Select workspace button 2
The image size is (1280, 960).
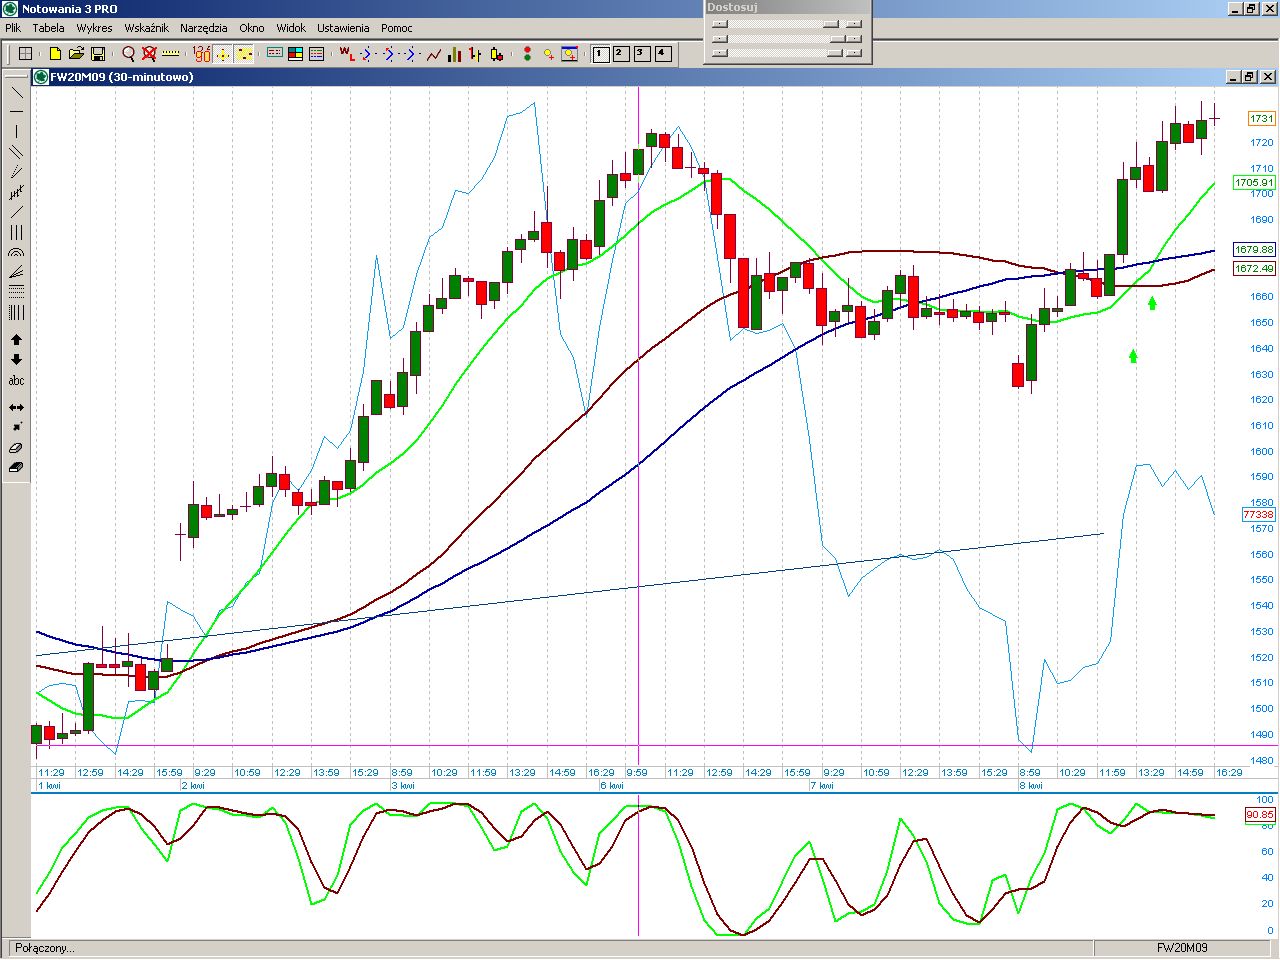tap(621, 54)
